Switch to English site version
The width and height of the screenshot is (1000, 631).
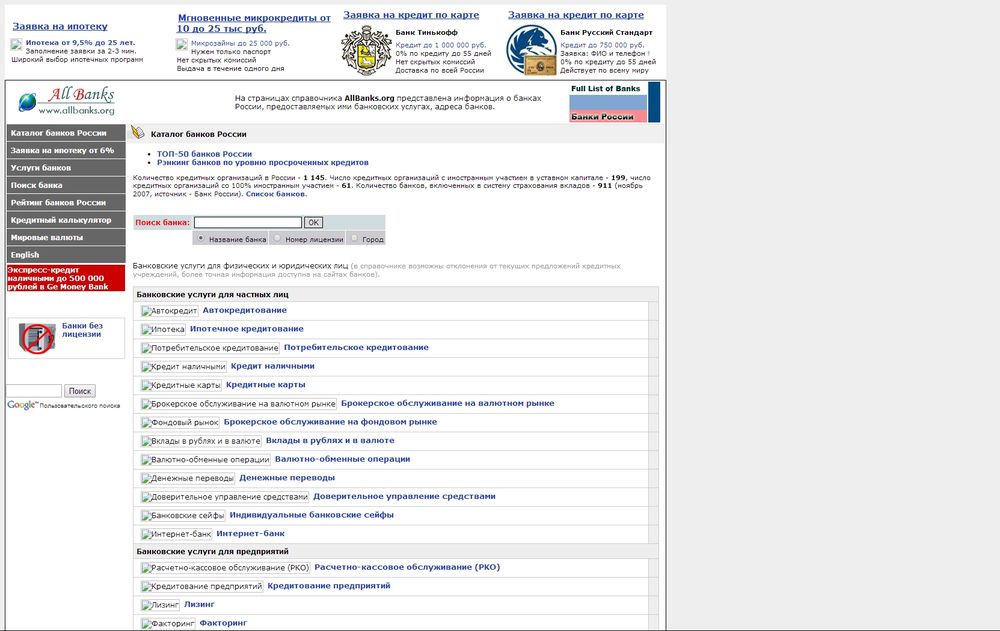[66, 255]
